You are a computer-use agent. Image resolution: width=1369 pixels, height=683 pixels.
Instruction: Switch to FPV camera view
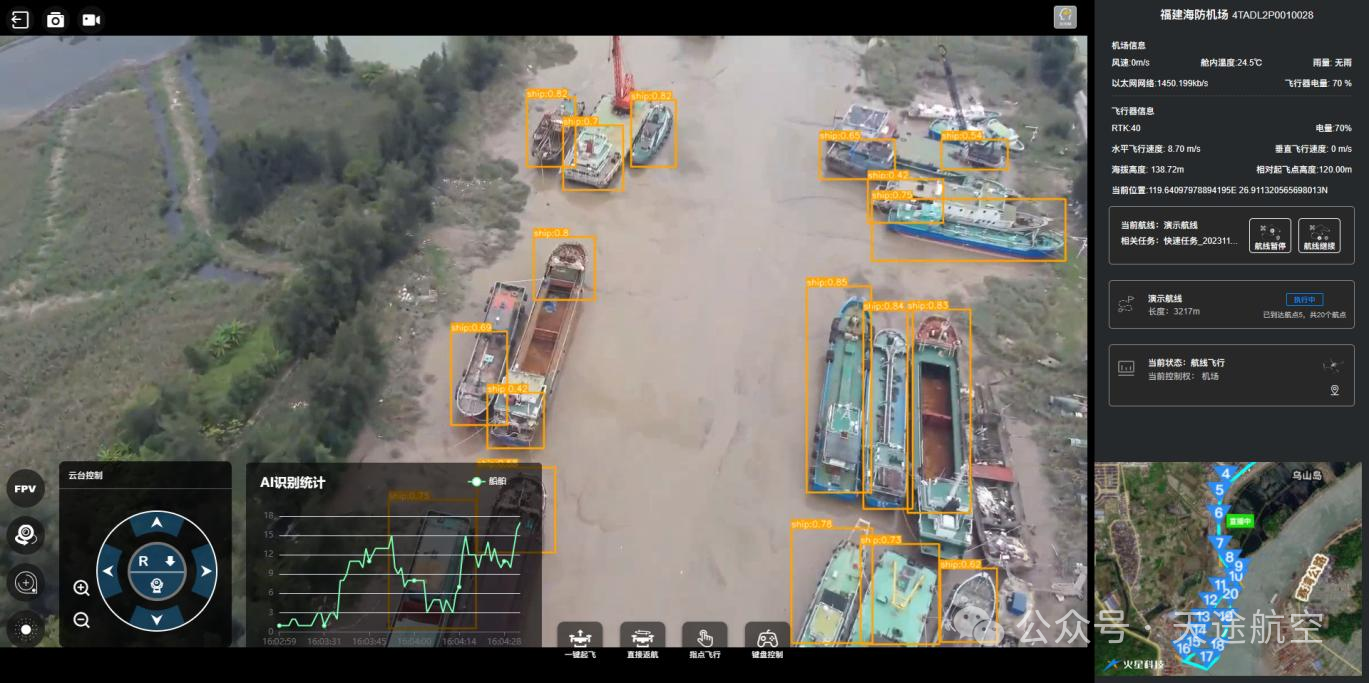[x=25, y=489]
